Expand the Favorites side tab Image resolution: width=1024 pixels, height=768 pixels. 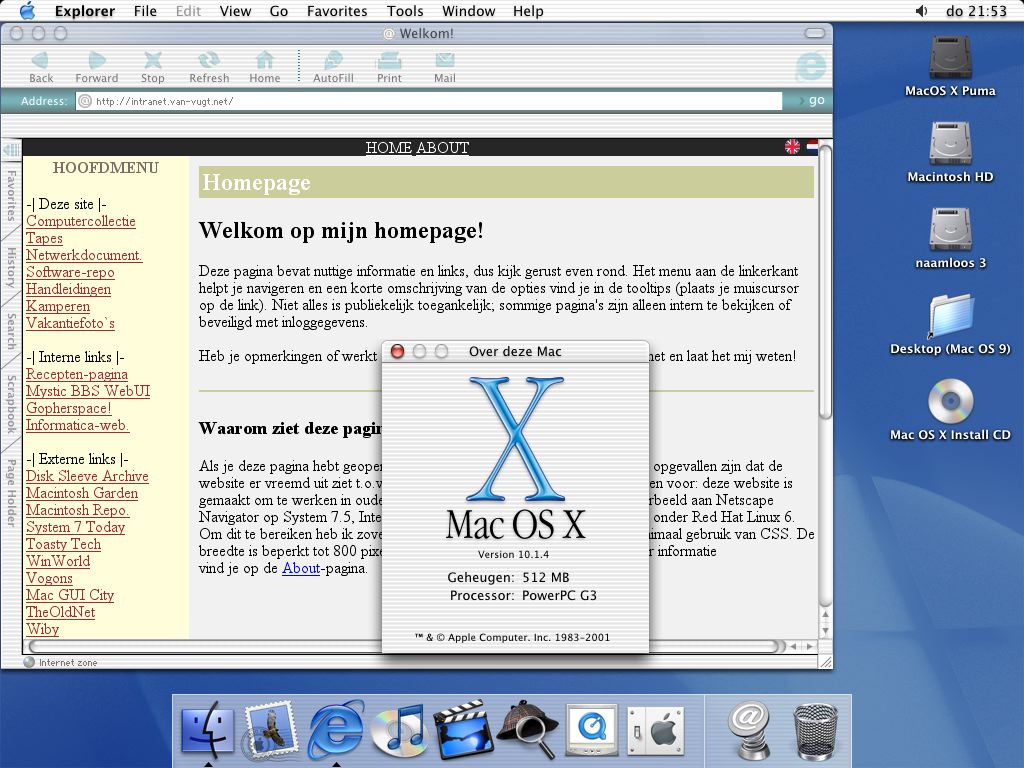click(11, 194)
